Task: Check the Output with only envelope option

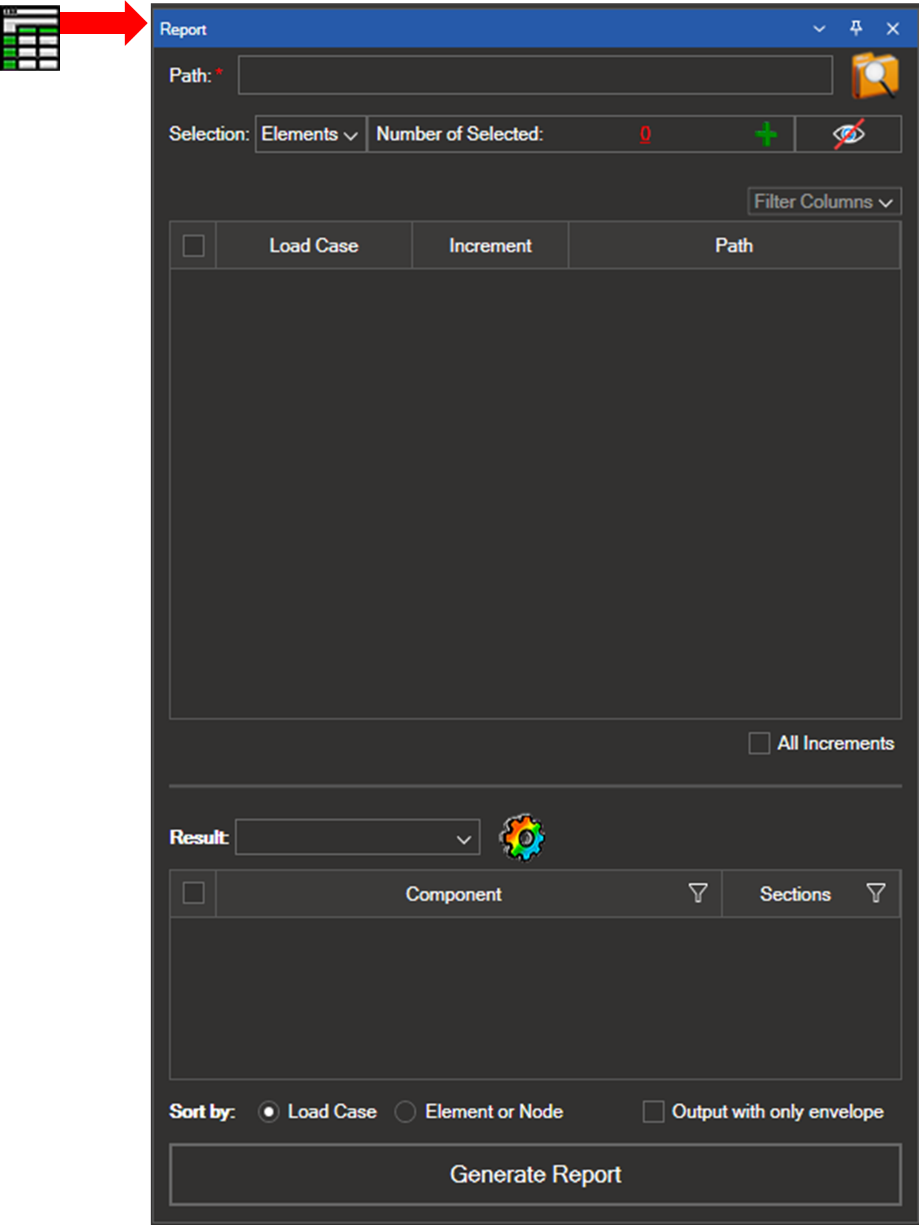Action: pyautogui.click(x=653, y=1112)
